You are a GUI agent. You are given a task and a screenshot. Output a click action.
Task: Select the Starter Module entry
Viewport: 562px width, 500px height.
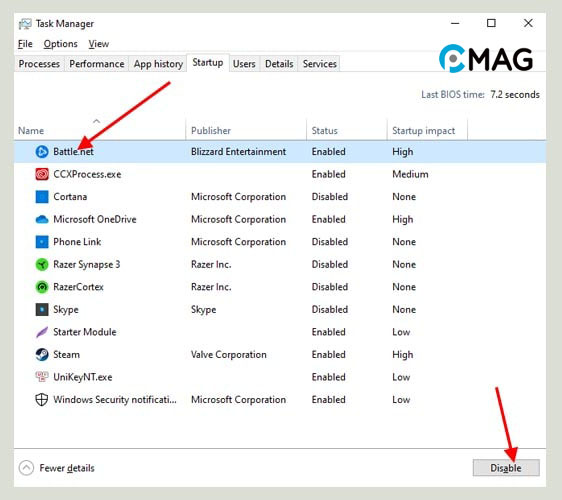coord(85,332)
